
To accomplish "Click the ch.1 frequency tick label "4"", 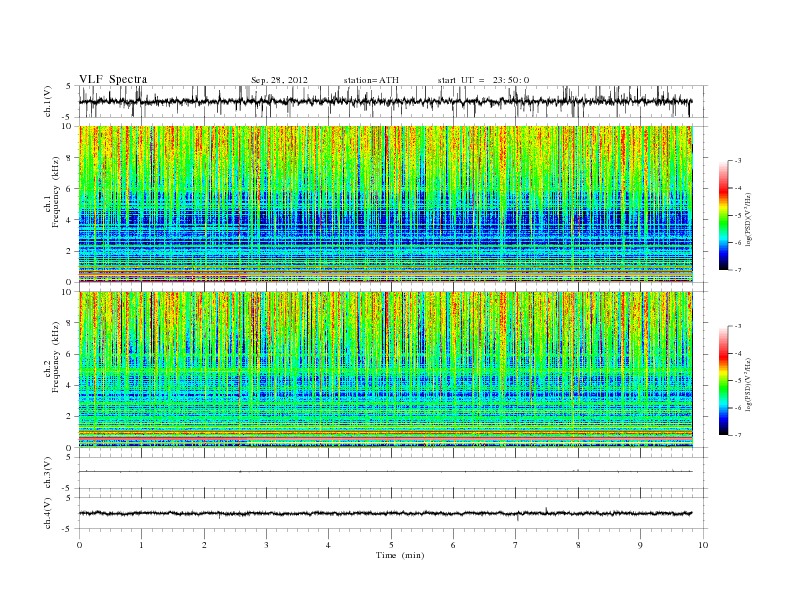I will point(70,220).
